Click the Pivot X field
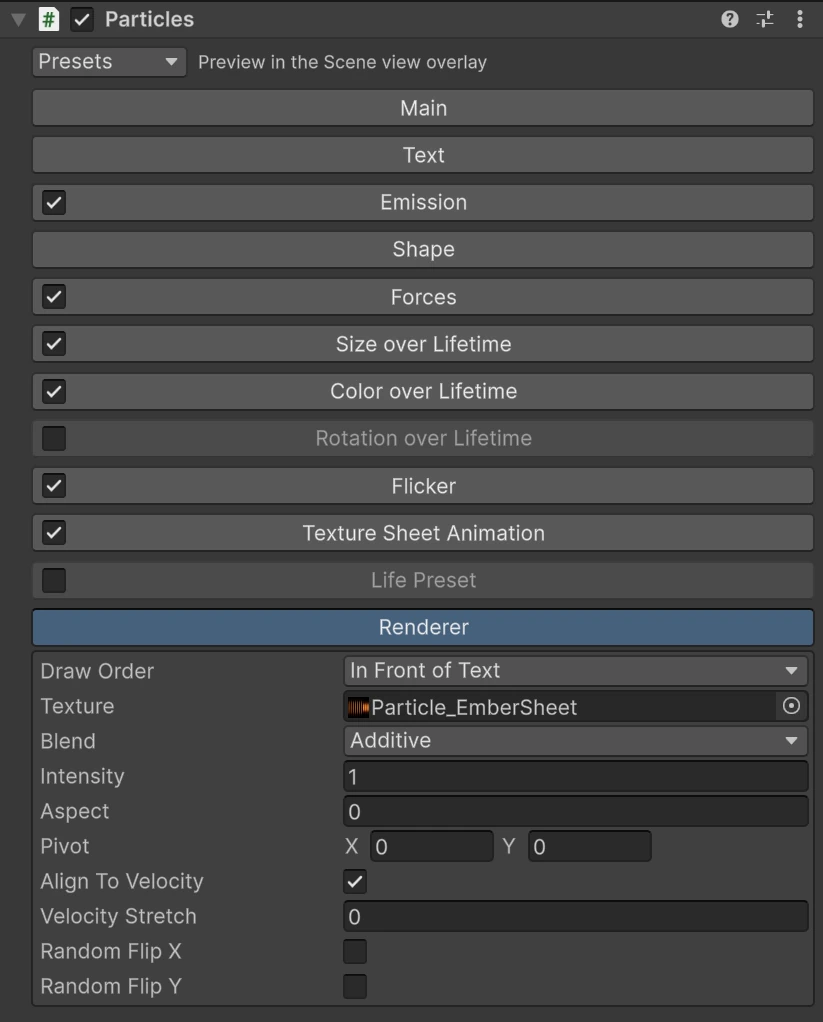The width and height of the screenshot is (823, 1022). pos(431,846)
